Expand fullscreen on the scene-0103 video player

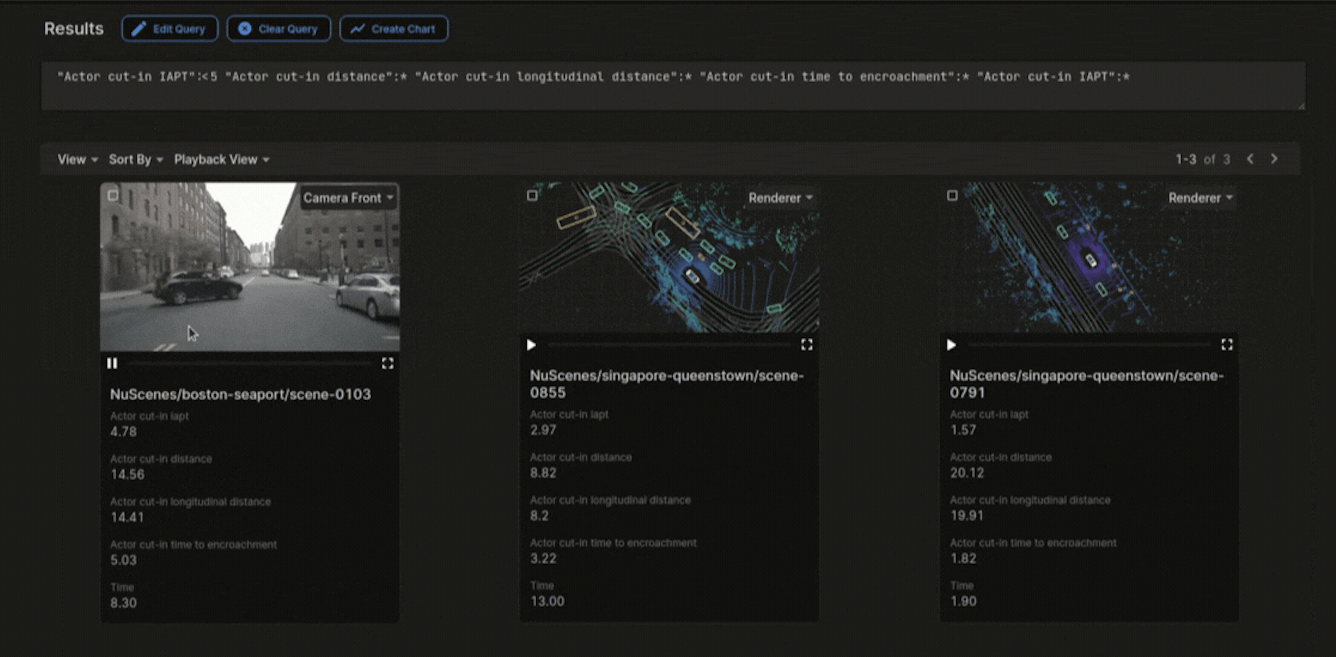click(x=388, y=363)
